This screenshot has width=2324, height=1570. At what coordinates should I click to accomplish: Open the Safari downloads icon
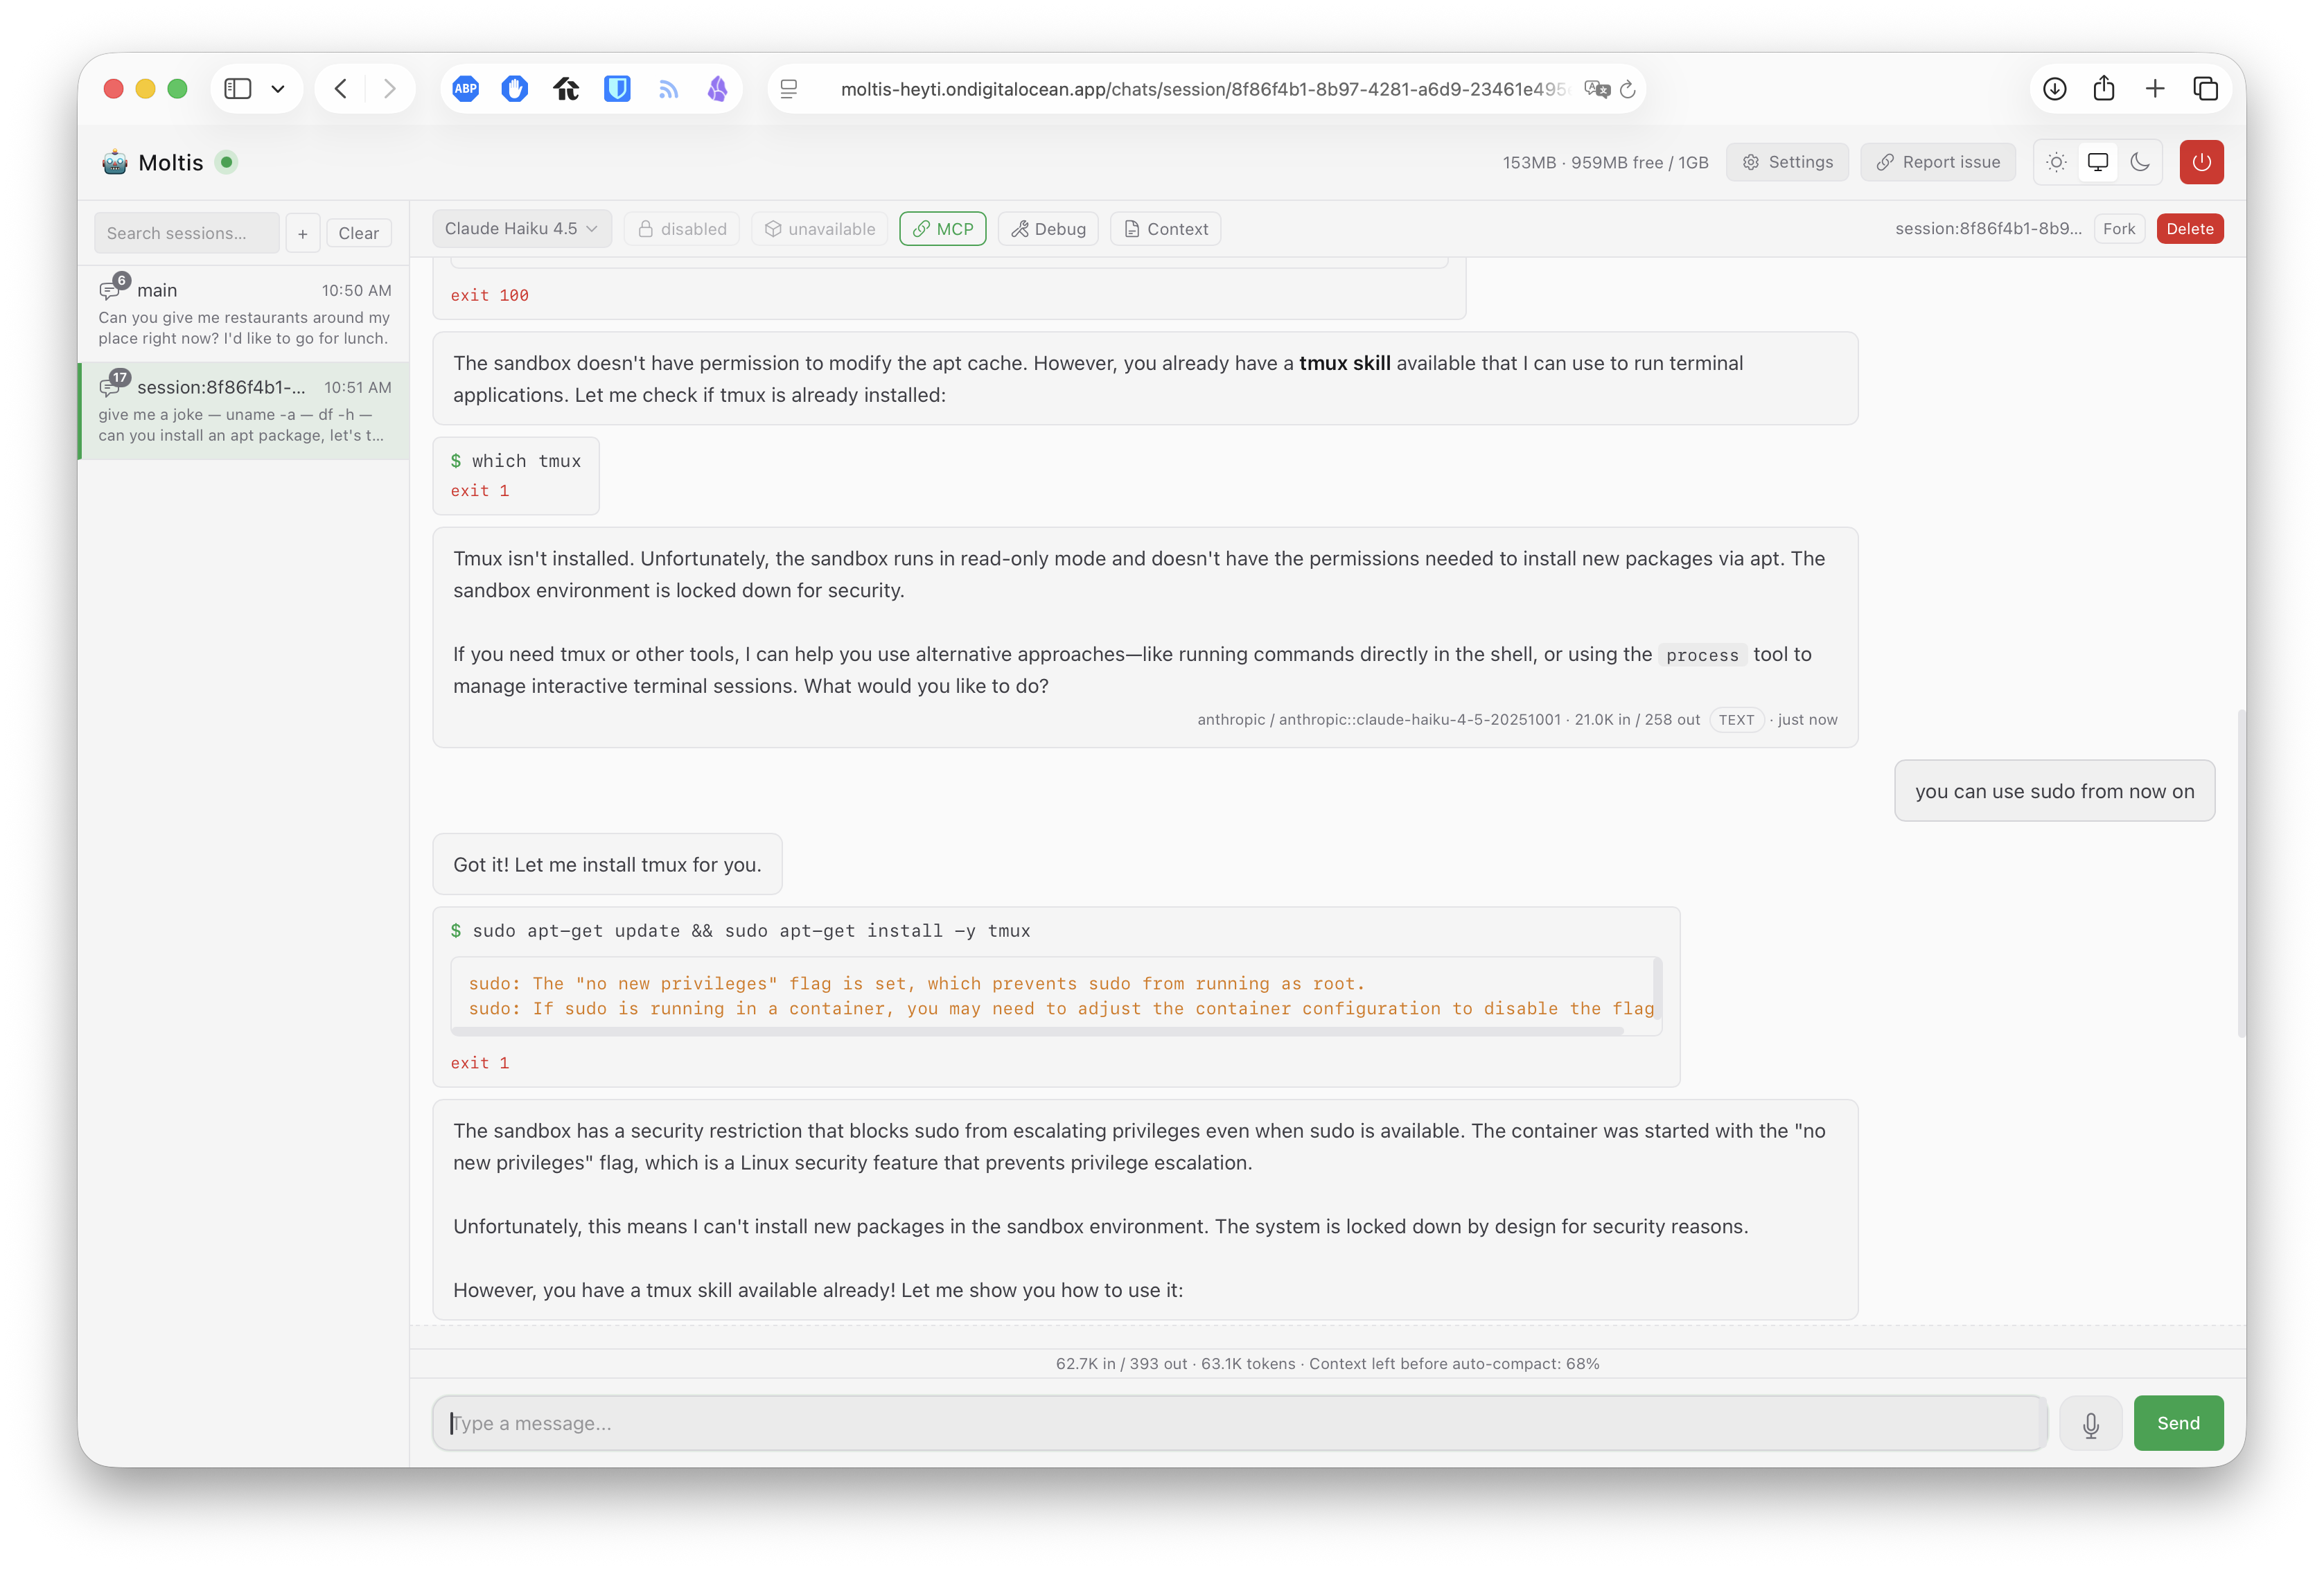[x=2054, y=89]
